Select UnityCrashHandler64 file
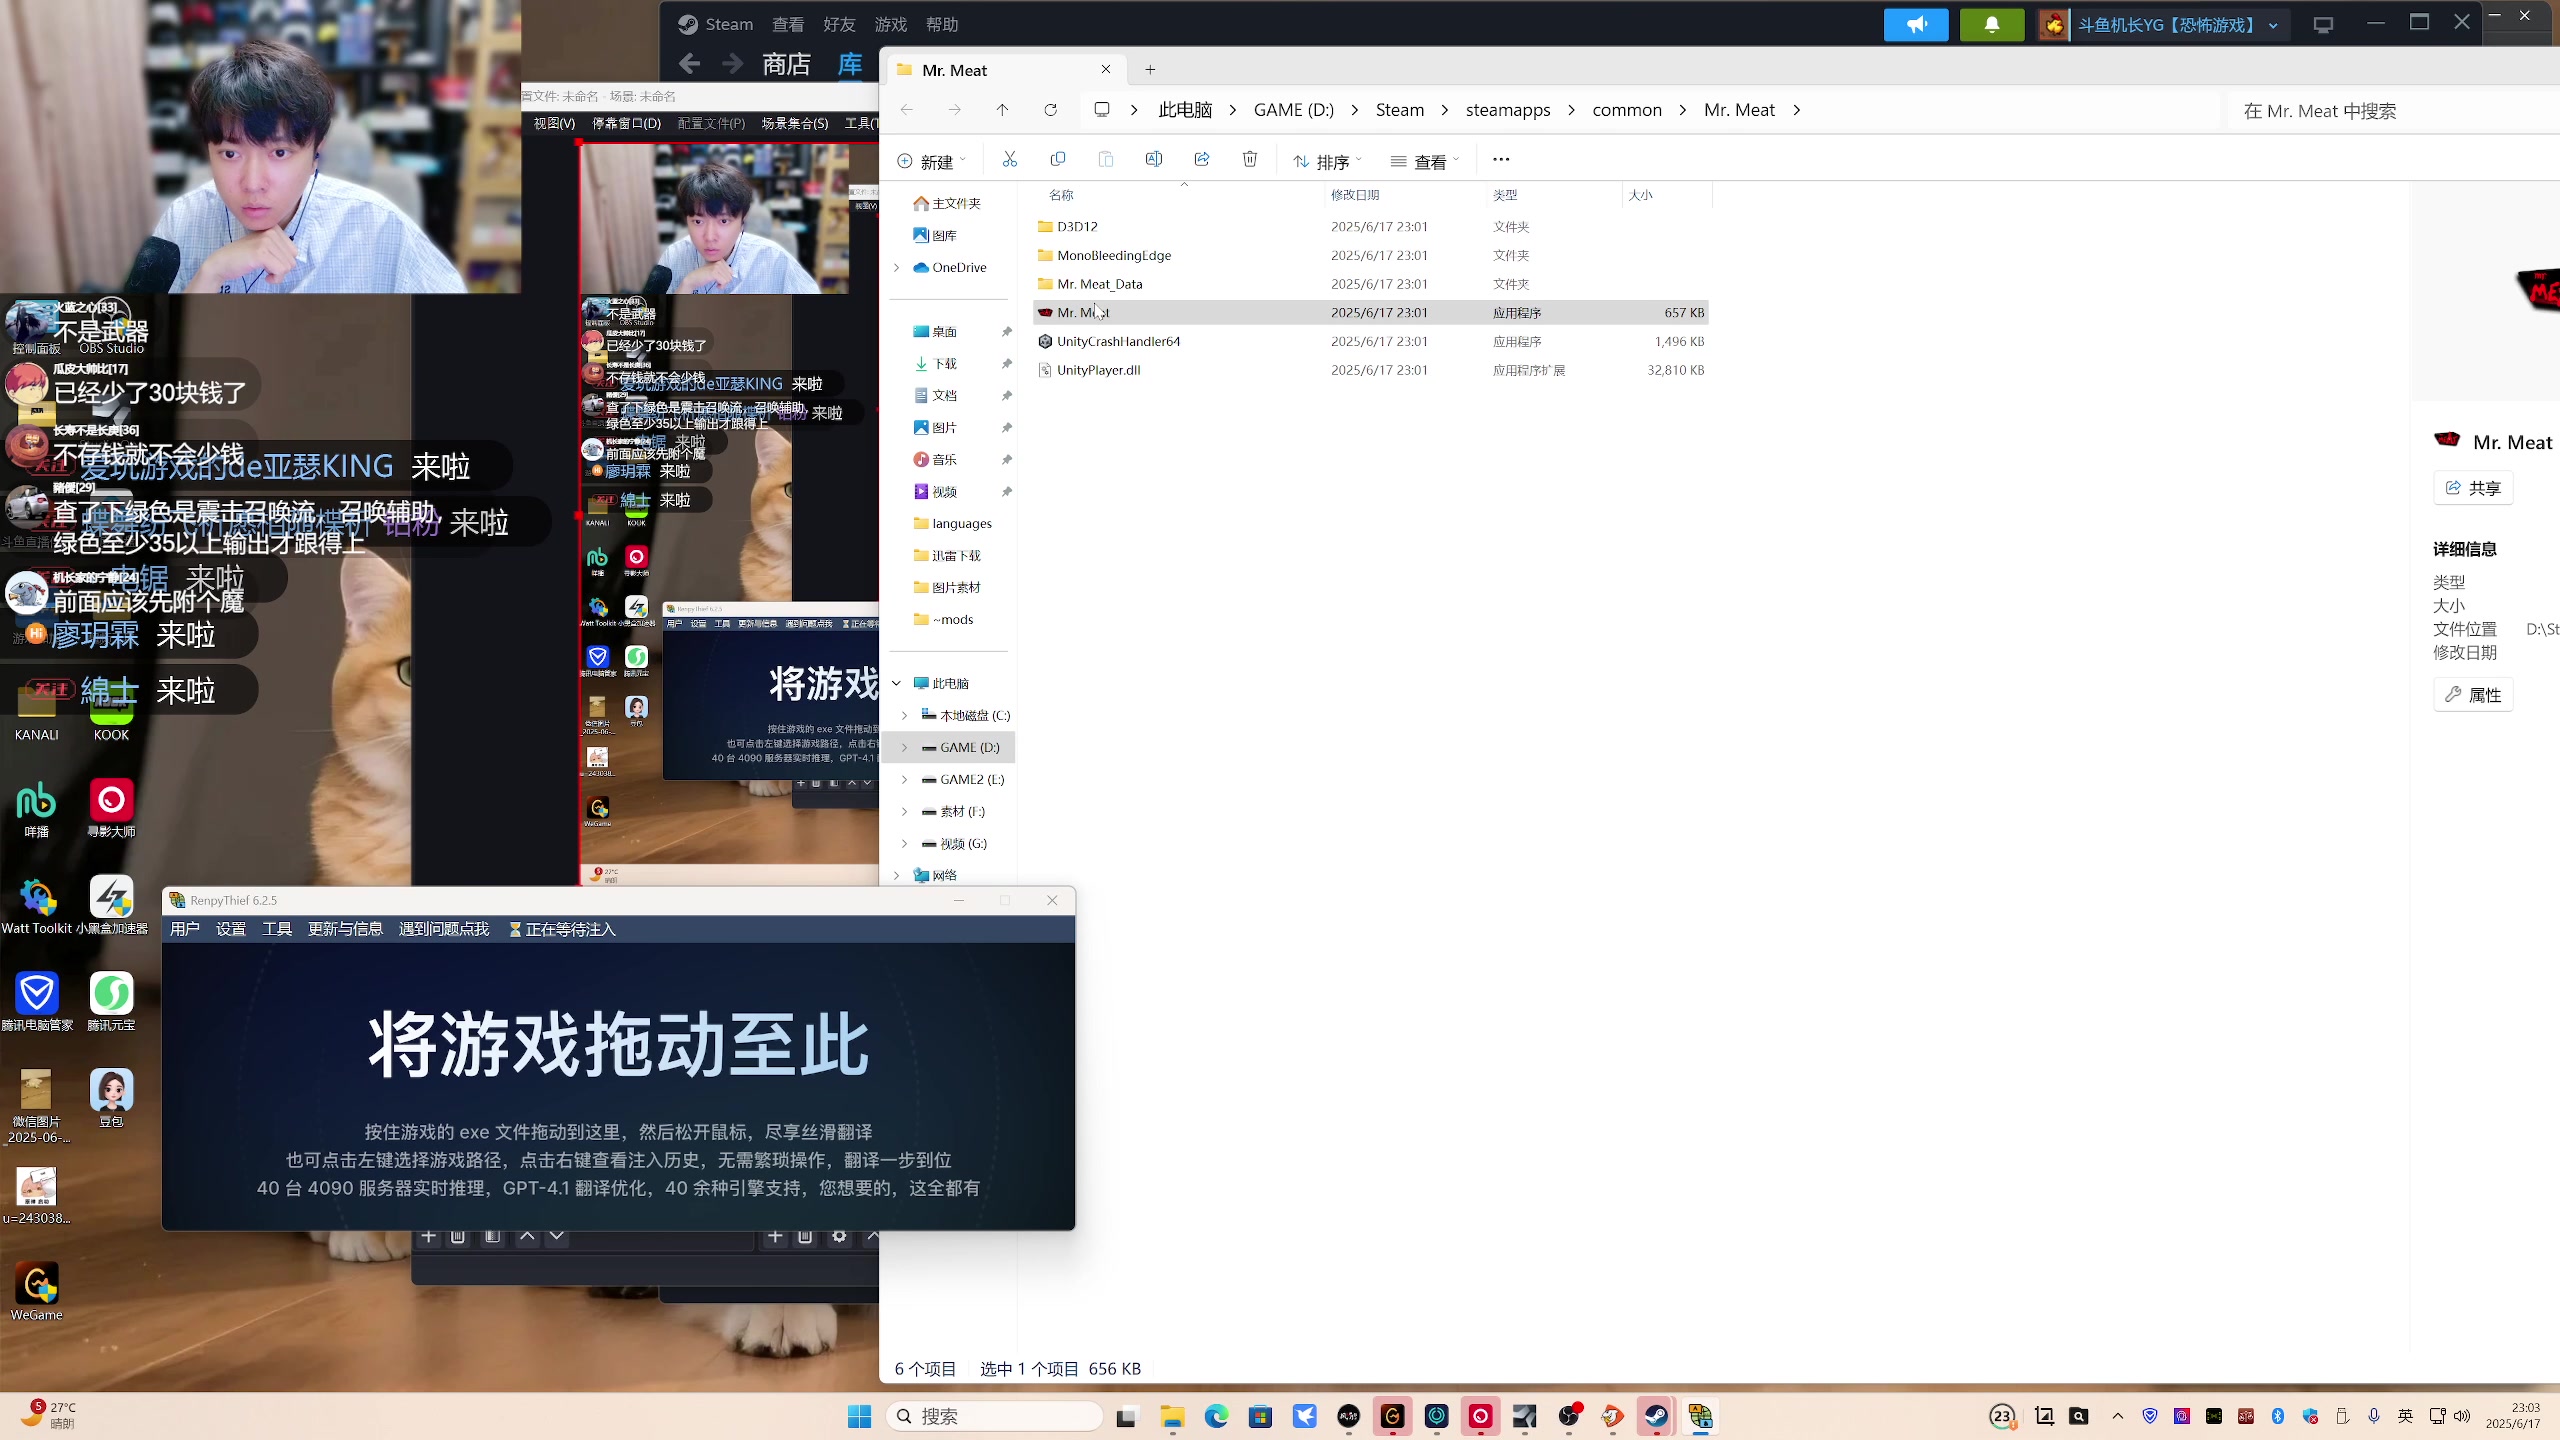The width and height of the screenshot is (2560, 1440). 1370,341
